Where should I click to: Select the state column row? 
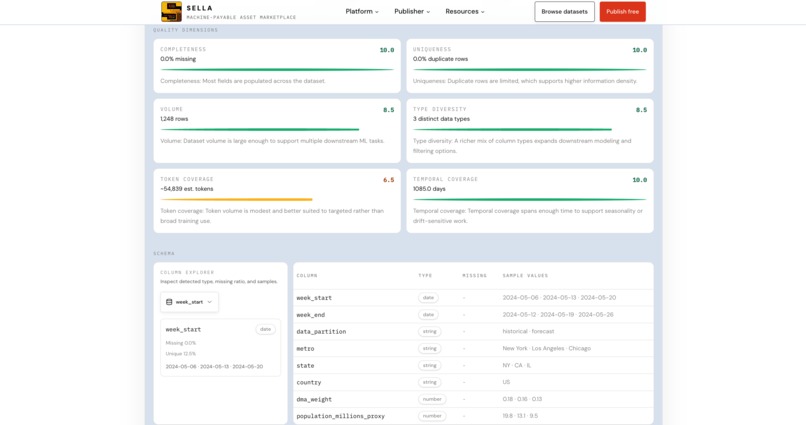click(473, 365)
